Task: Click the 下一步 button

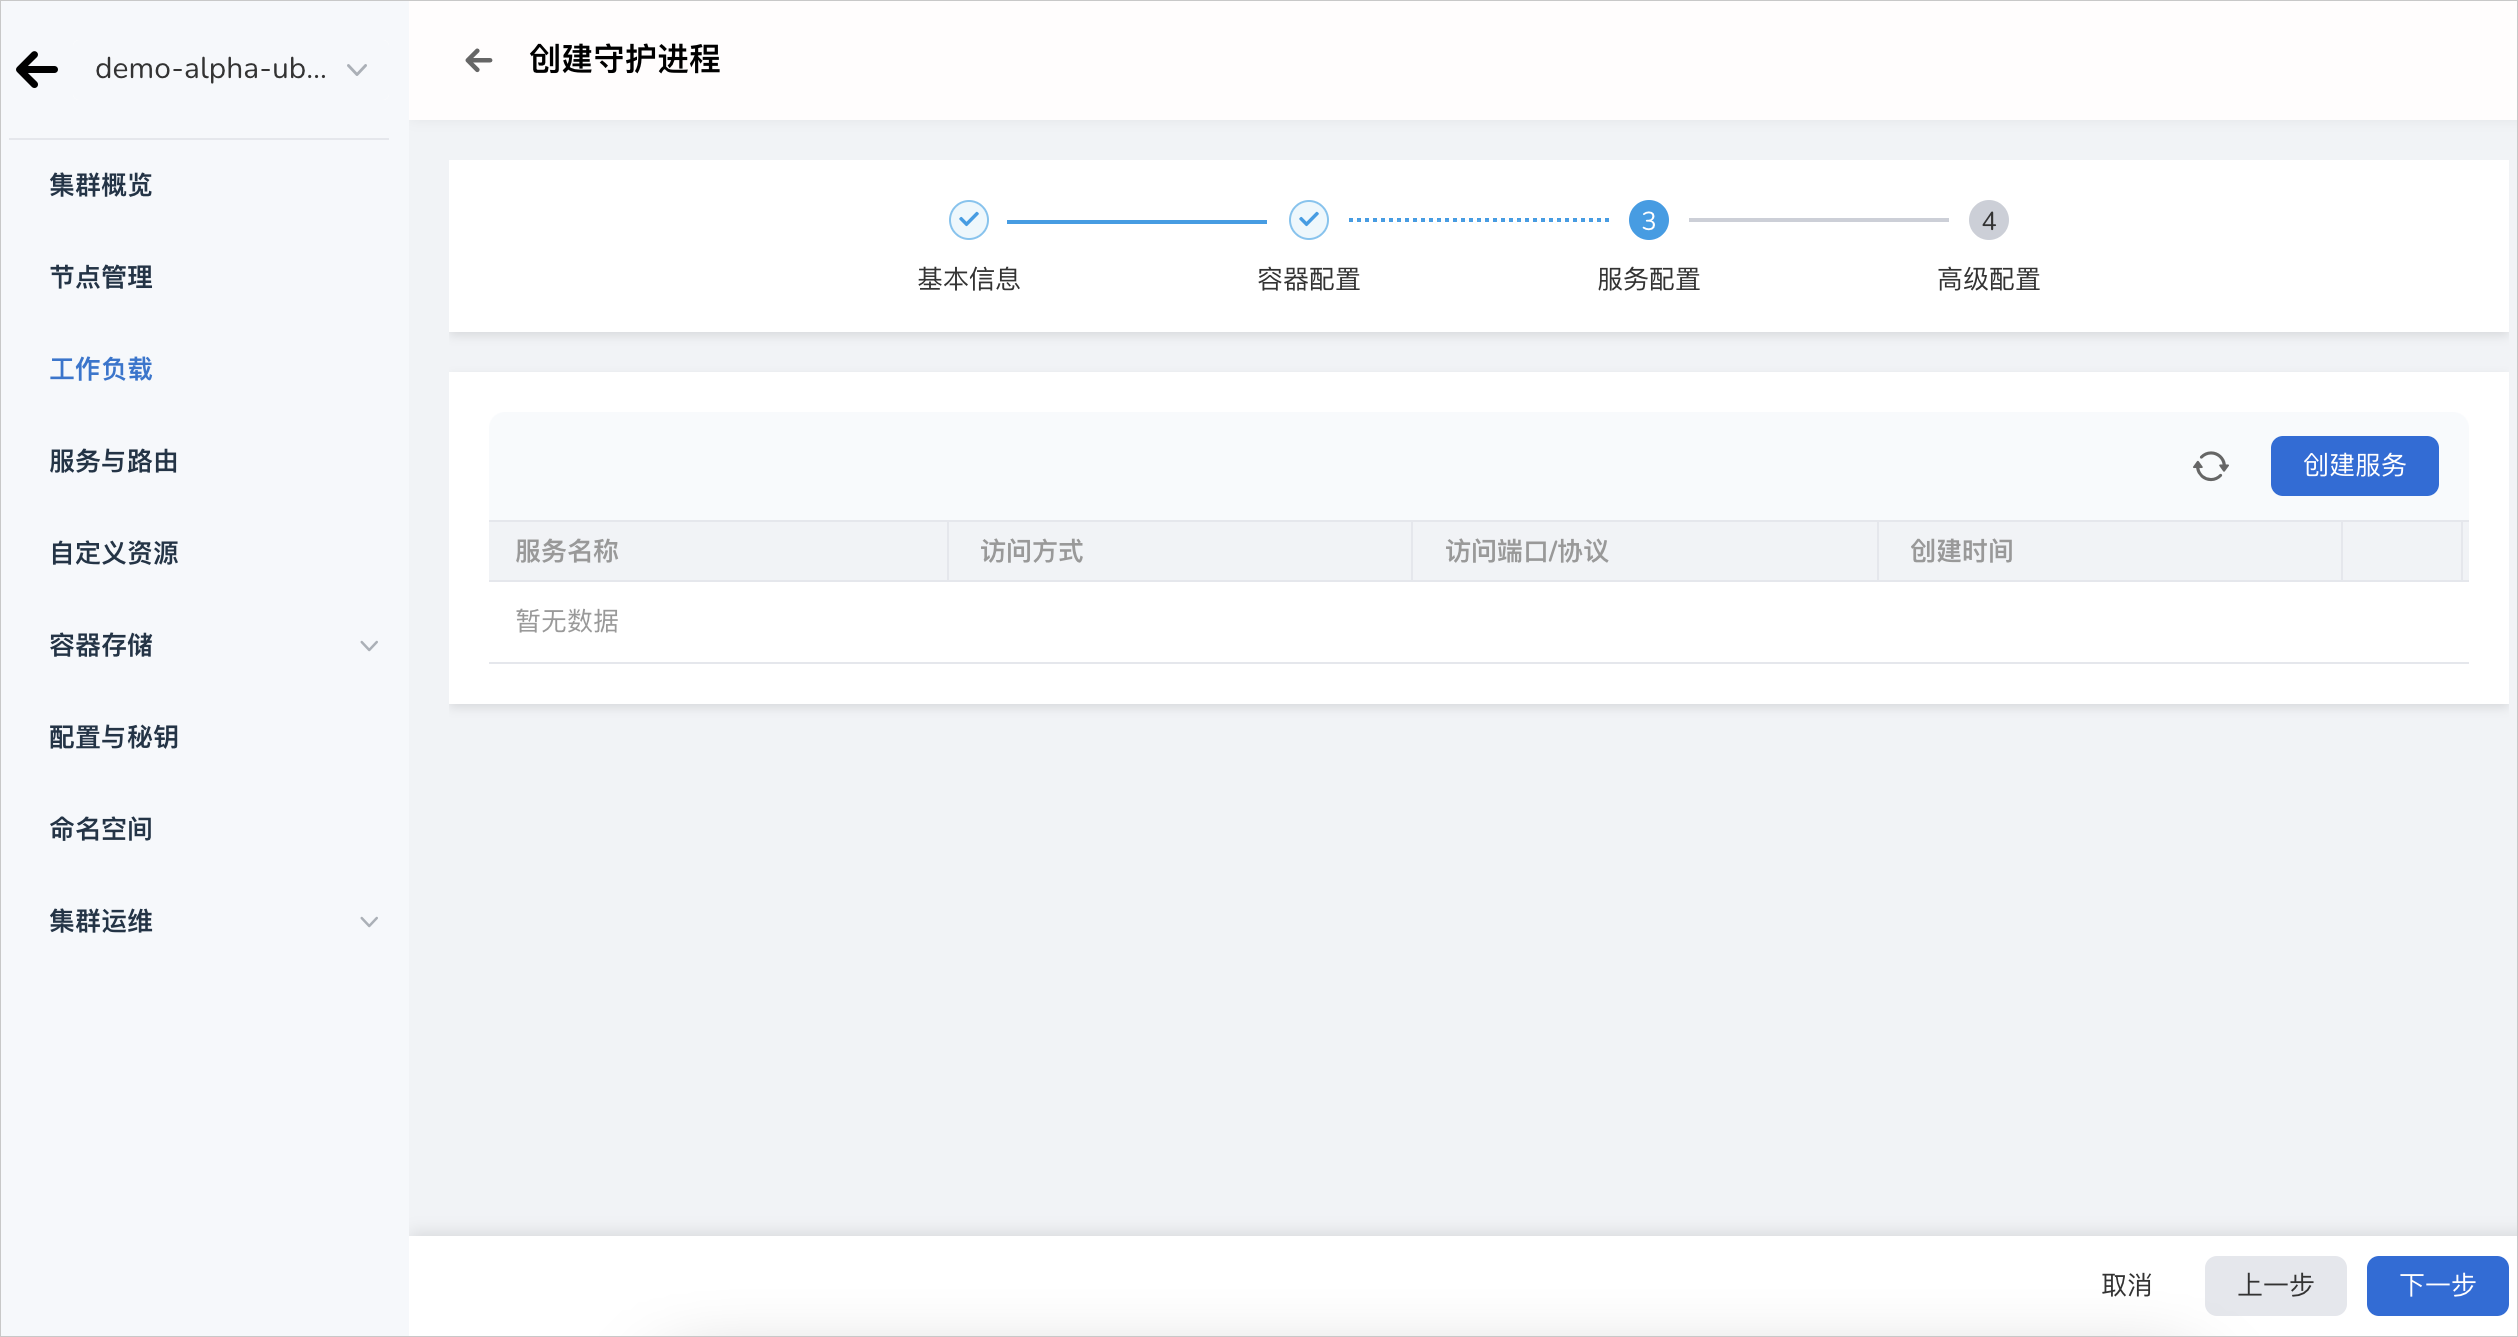Action: pos(2437,1285)
